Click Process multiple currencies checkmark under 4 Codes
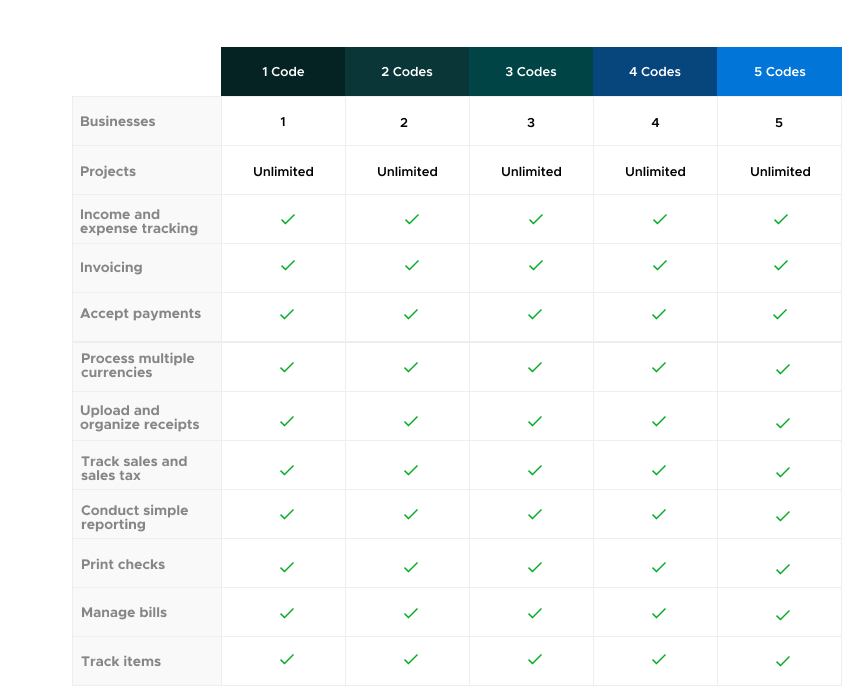Viewport: 859px width, 700px height. [x=659, y=367]
